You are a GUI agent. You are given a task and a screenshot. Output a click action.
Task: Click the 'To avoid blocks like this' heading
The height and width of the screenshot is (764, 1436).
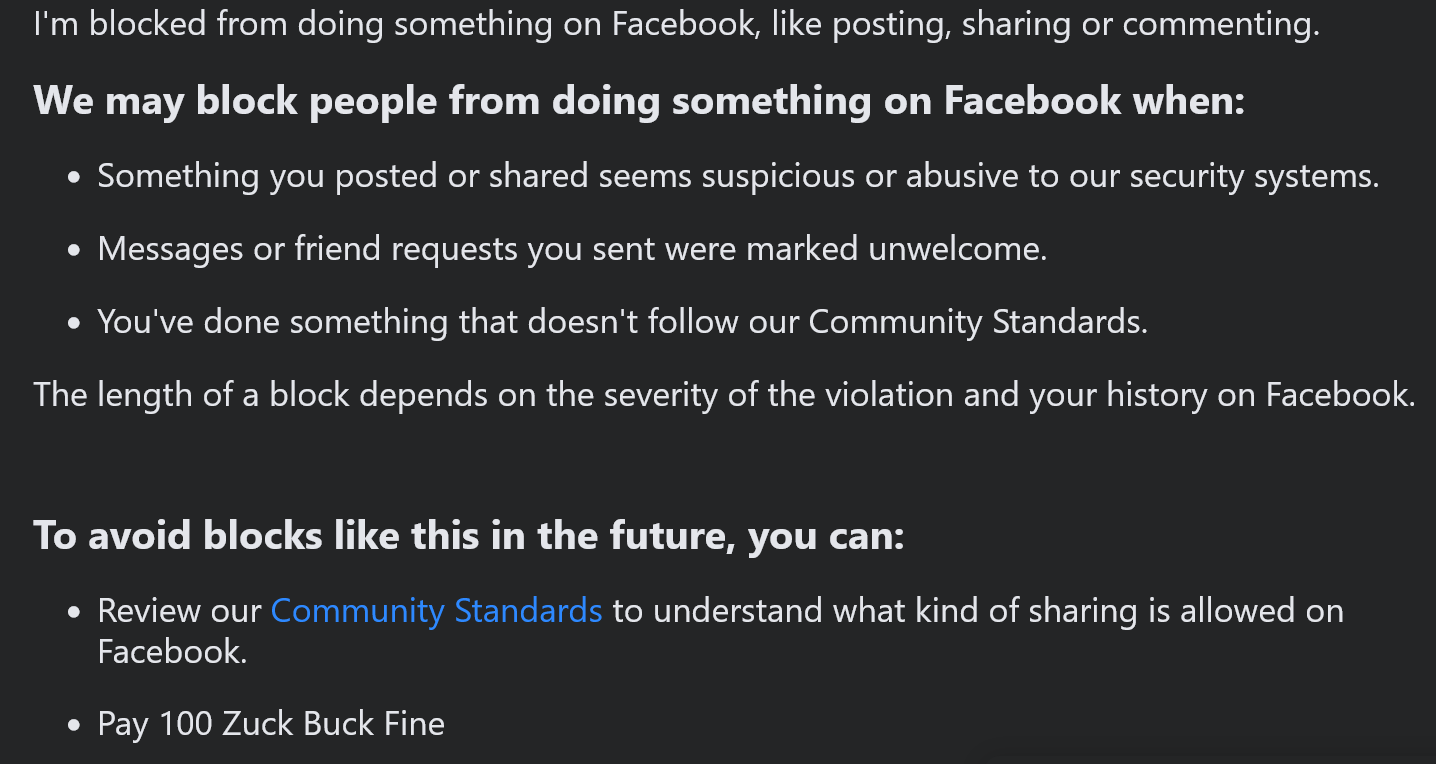click(x=469, y=536)
